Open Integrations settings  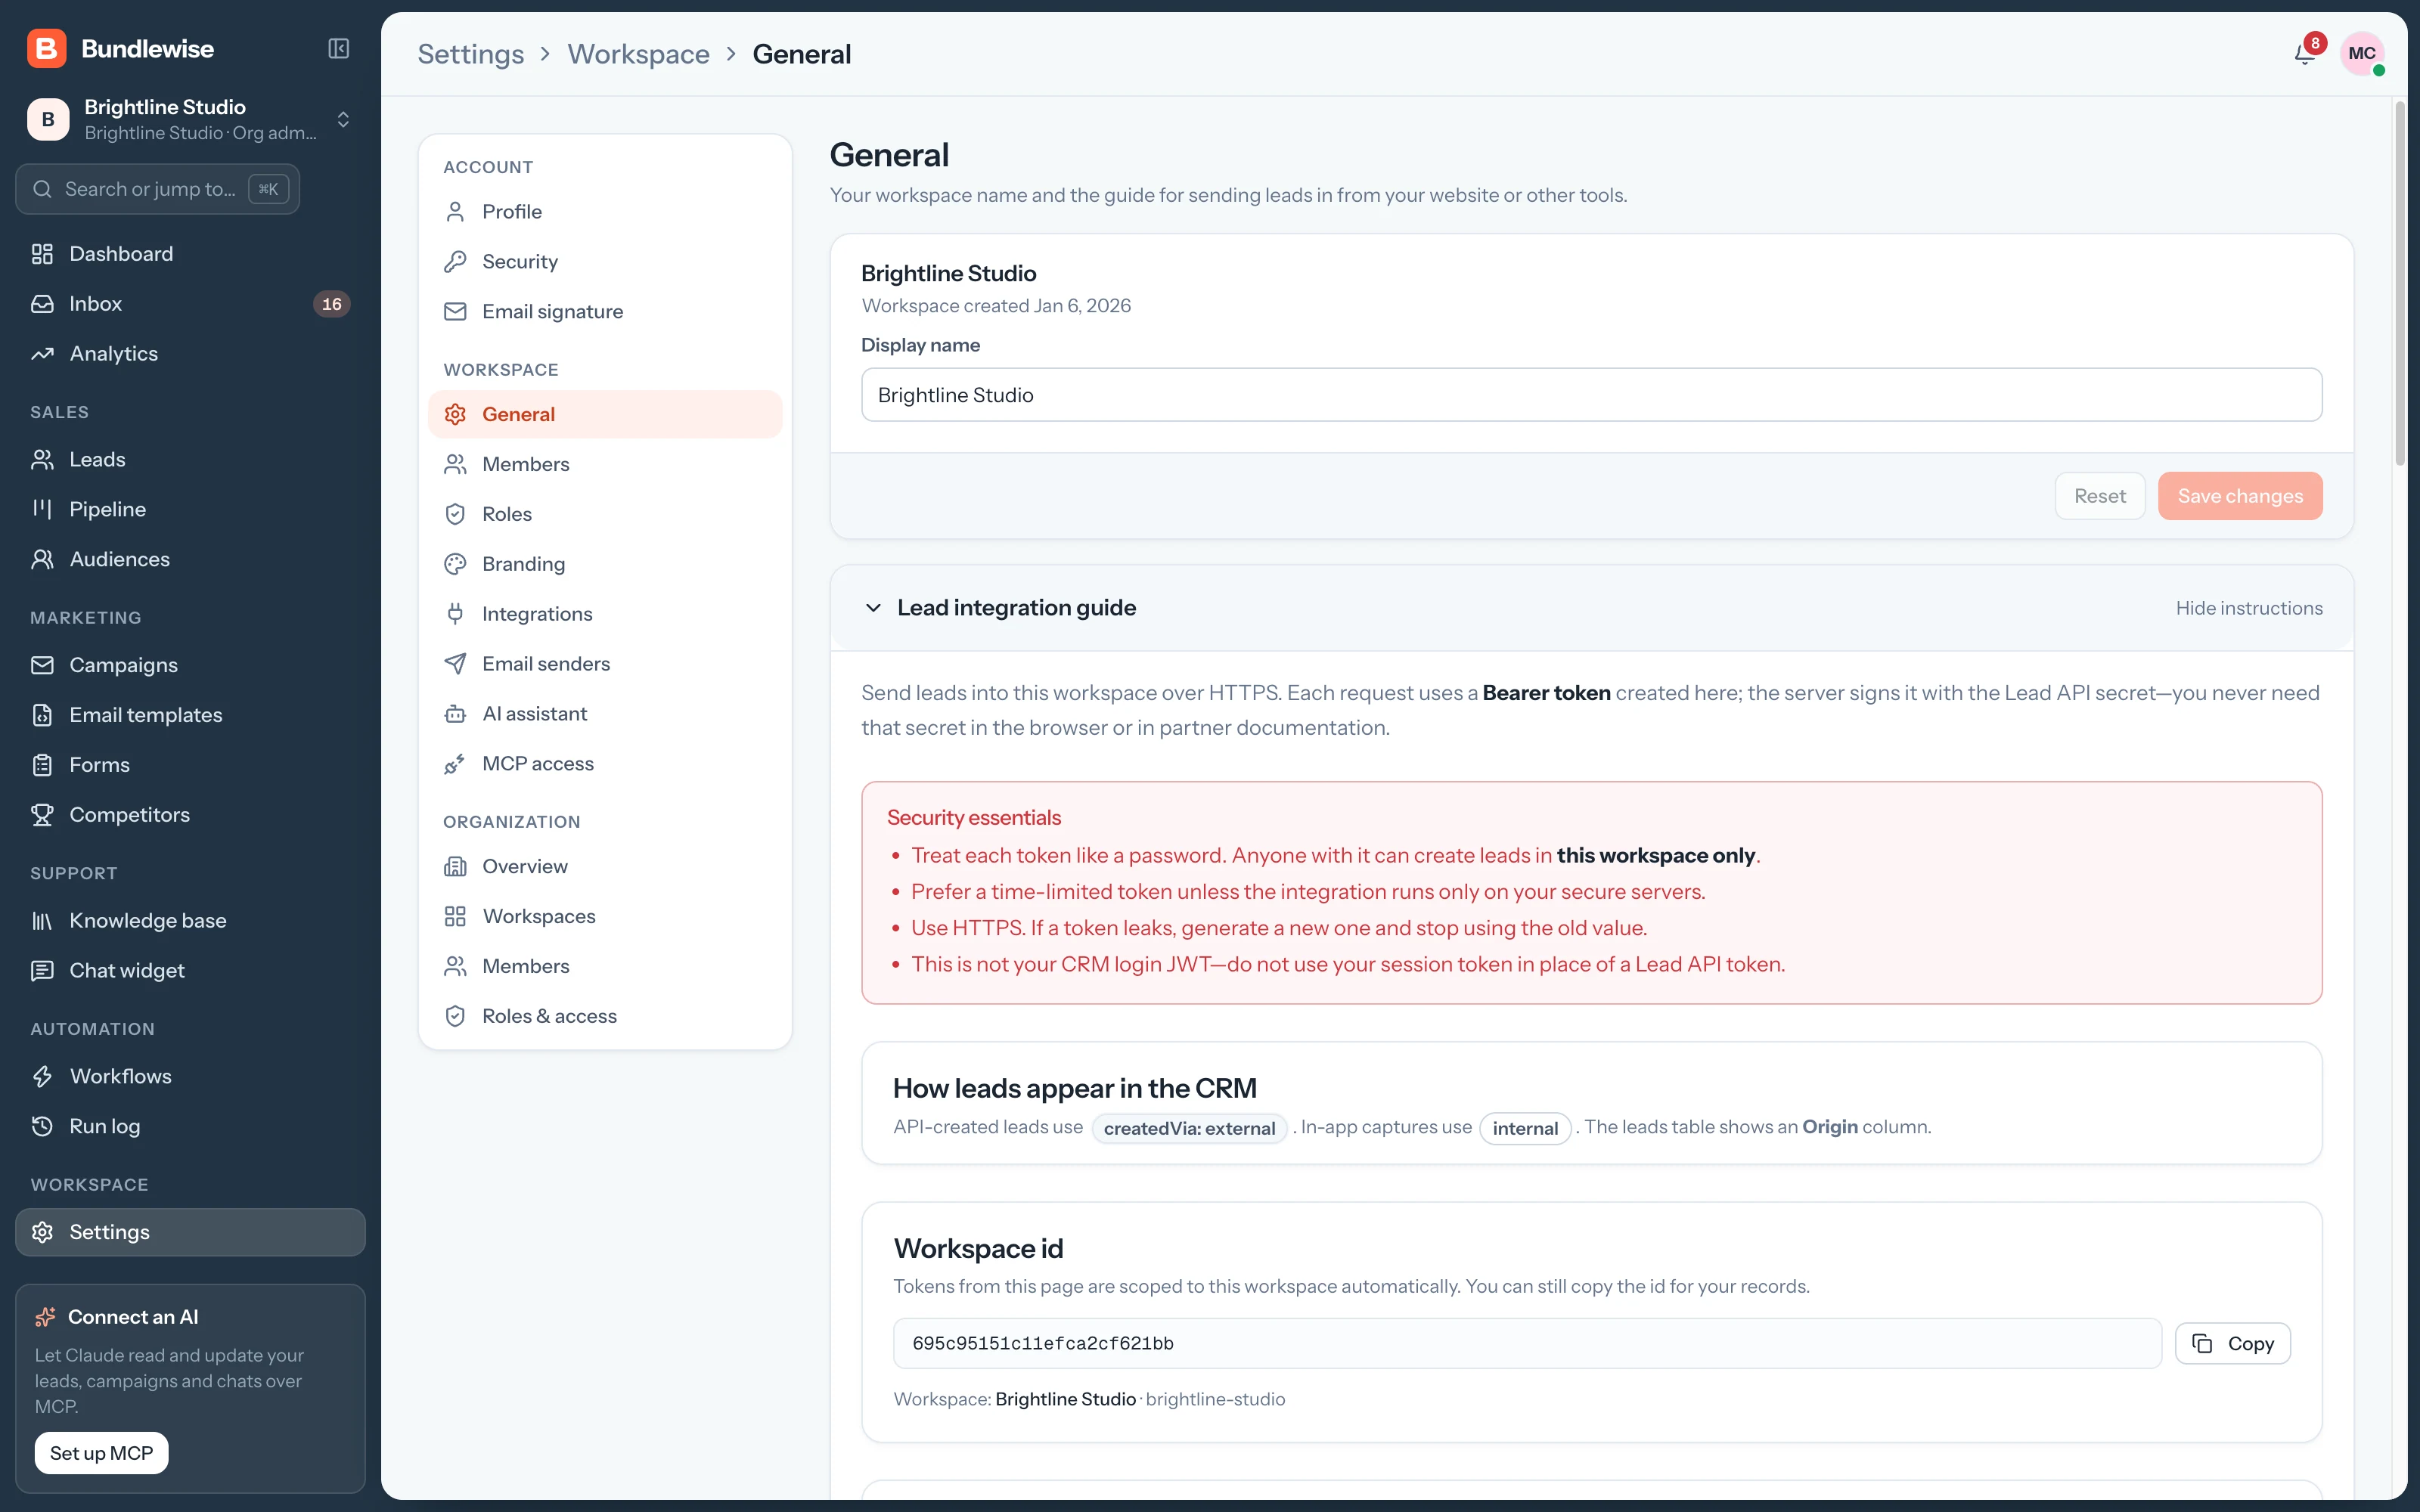pos(605,614)
